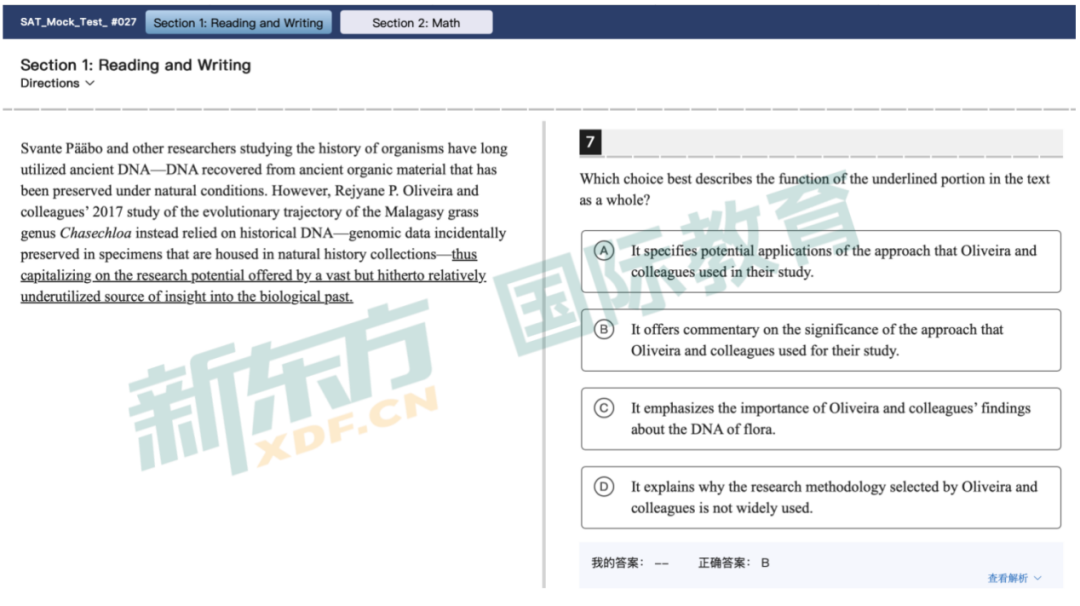Click answer text about why methodology not widely used
This screenshot has width=1080, height=606.
click(x=833, y=497)
